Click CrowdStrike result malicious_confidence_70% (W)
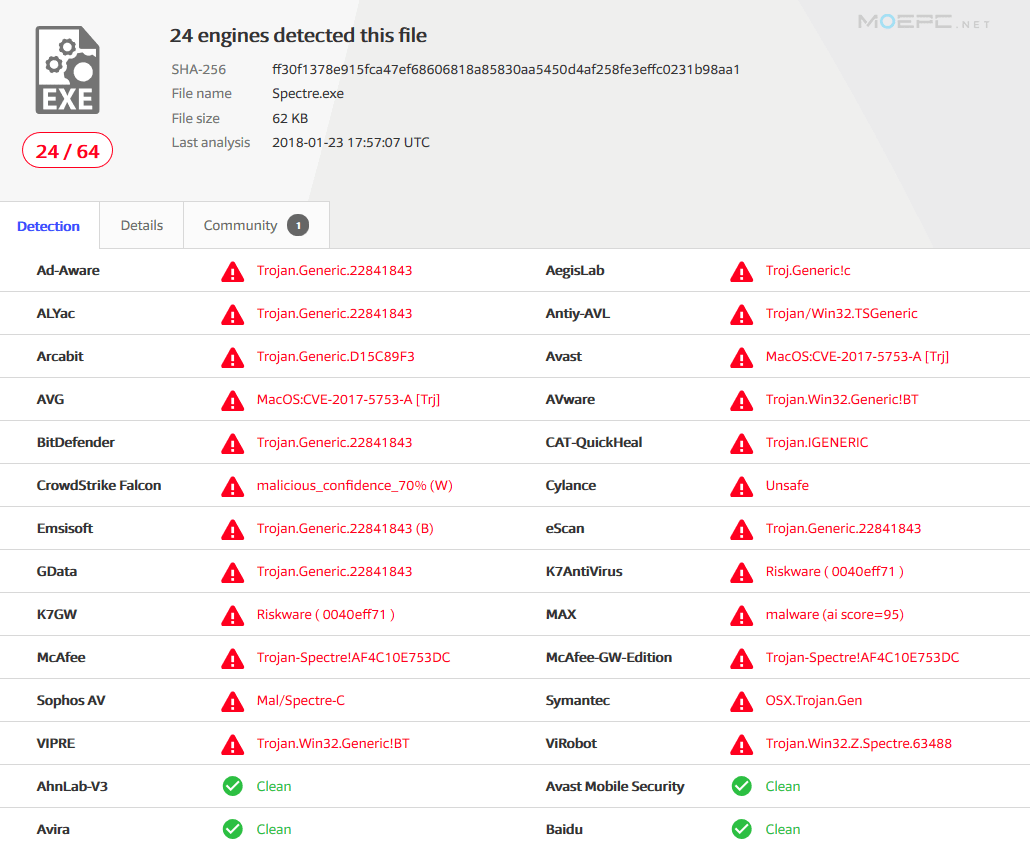The image size is (1030, 847). [355, 486]
